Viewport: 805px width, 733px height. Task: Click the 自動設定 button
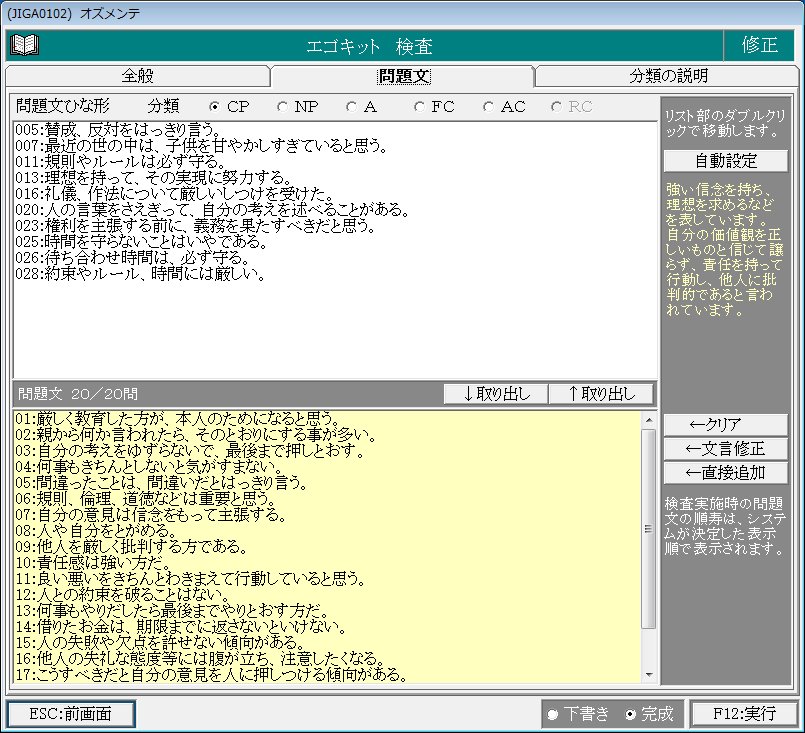point(725,161)
